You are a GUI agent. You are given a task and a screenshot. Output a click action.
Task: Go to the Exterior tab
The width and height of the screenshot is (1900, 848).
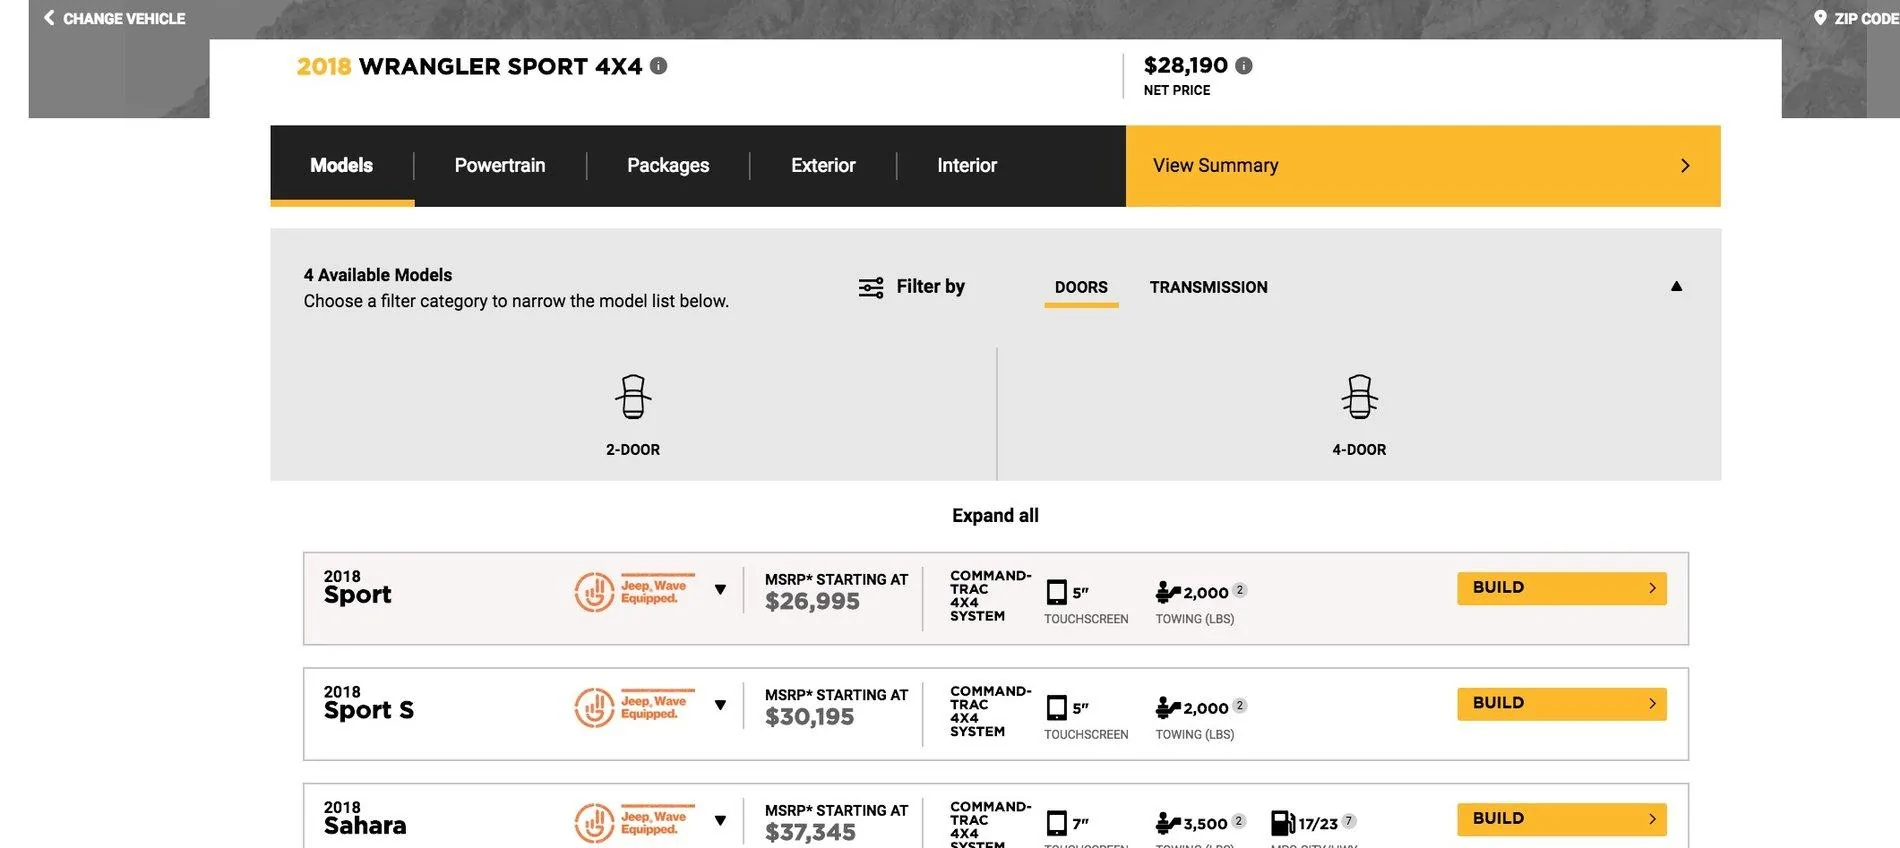823,166
